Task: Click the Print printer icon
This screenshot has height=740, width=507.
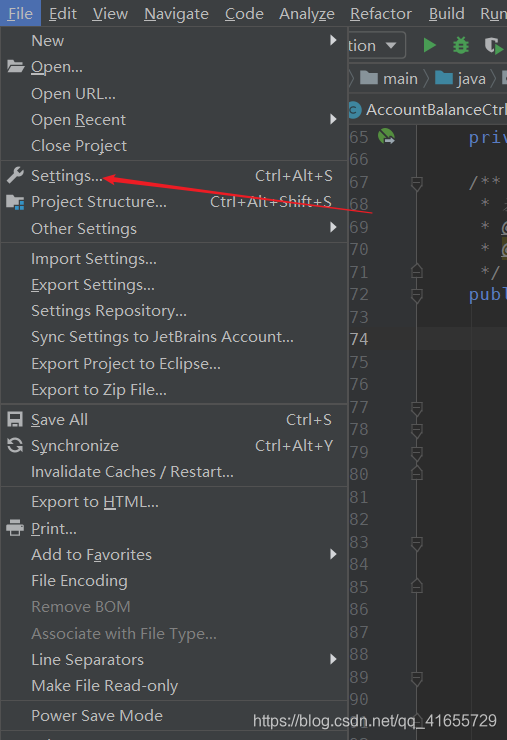Action: tap(15, 528)
